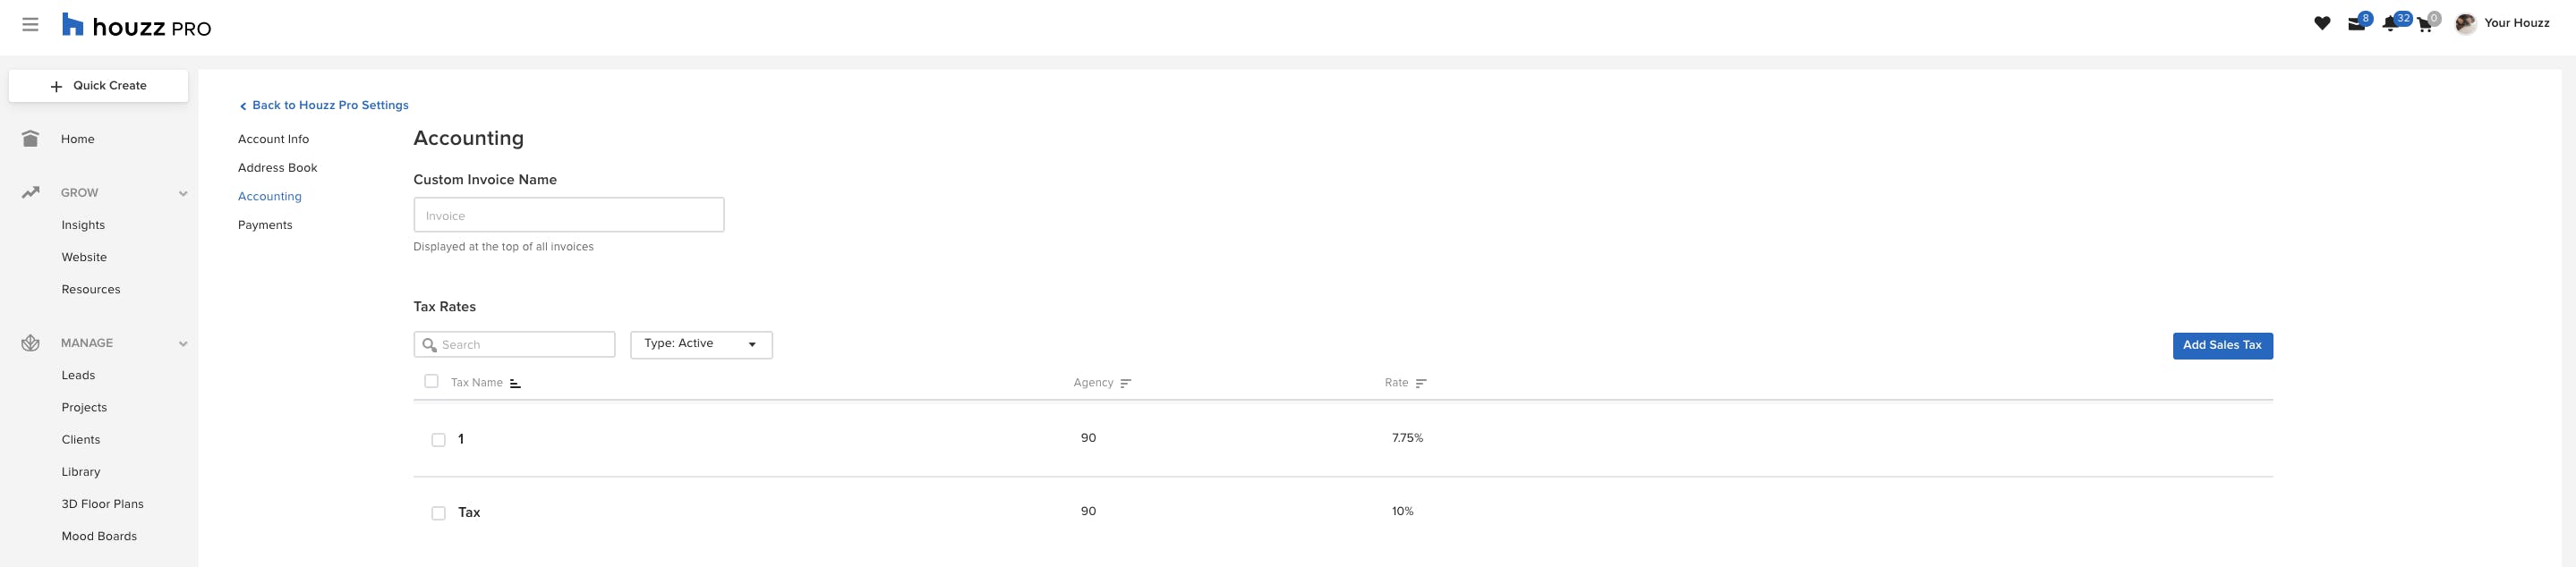Sort the Agency column
2576x567 pixels.
1125,382
